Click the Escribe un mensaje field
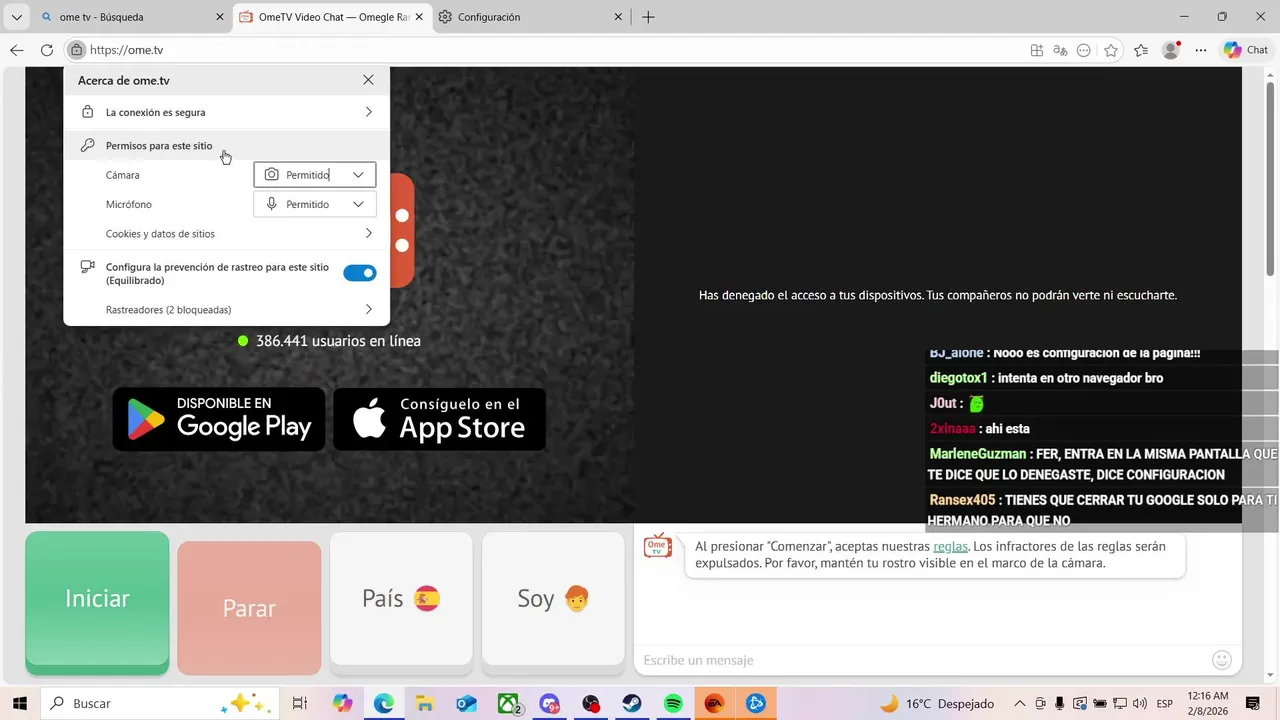The height and width of the screenshot is (720, 1280). (x=920, y=660)
